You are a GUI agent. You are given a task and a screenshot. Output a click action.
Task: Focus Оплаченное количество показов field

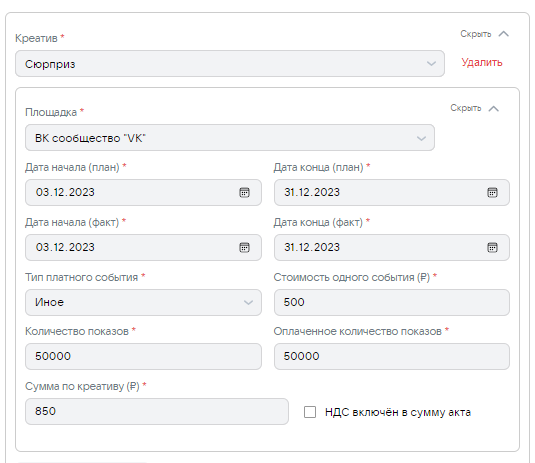[x=392, y=356]
